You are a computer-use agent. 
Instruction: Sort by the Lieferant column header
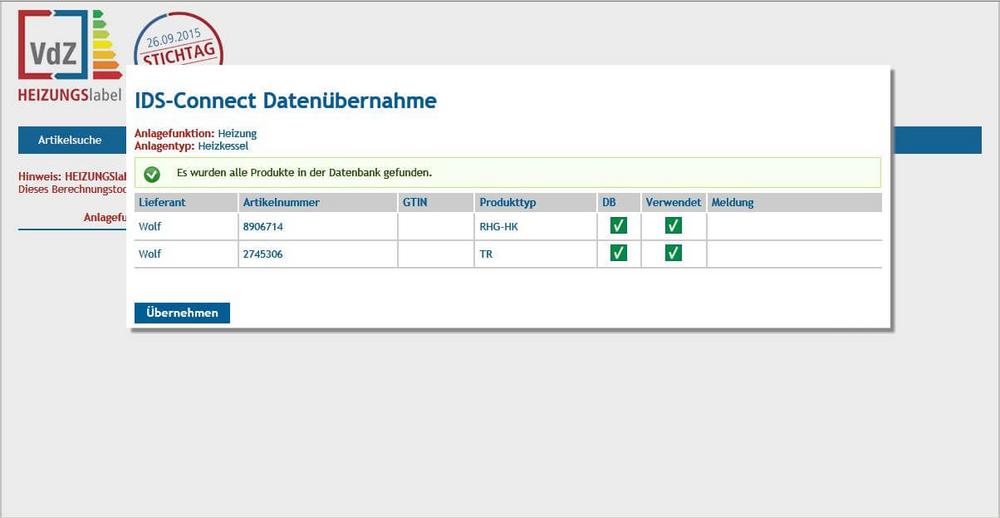point(162,202)
